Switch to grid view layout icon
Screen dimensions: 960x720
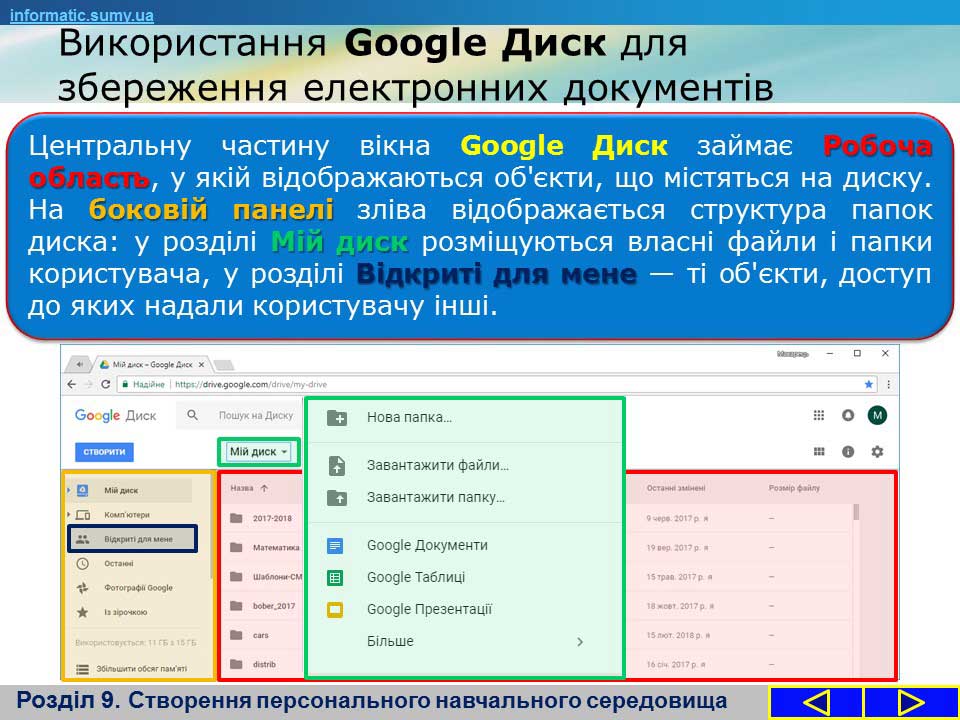point(819,452)
